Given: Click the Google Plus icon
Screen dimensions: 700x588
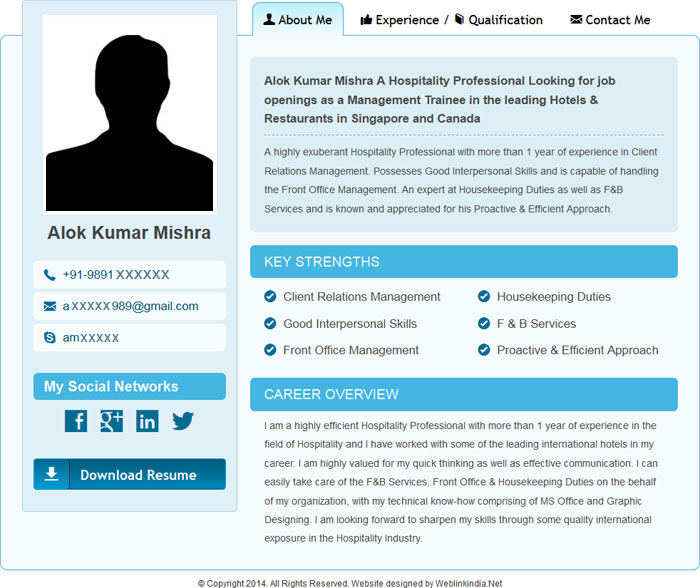Looking at the screenshot, I should pos(111,421).
